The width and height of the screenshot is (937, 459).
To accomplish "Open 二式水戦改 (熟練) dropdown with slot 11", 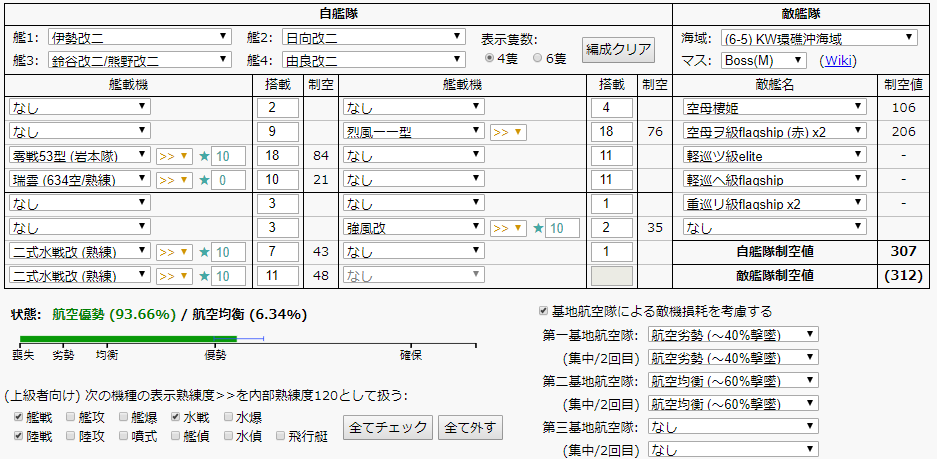I will click(80, 276).
